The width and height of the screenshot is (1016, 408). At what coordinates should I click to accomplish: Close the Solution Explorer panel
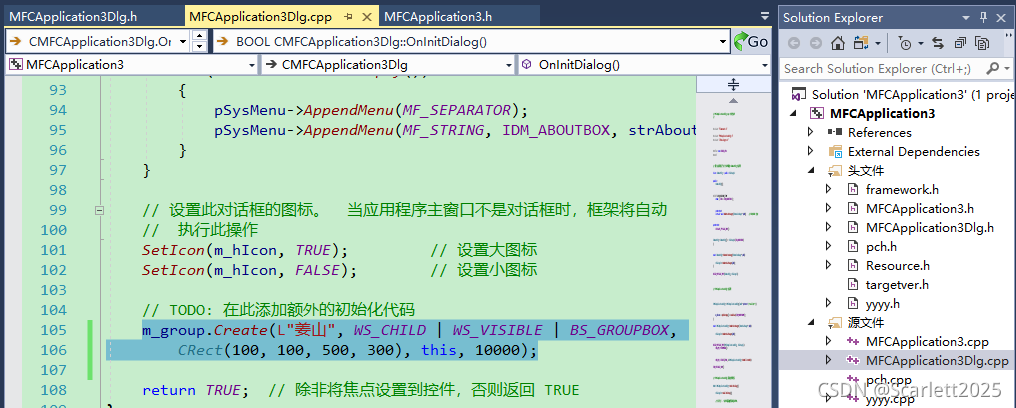point(1002,17)
